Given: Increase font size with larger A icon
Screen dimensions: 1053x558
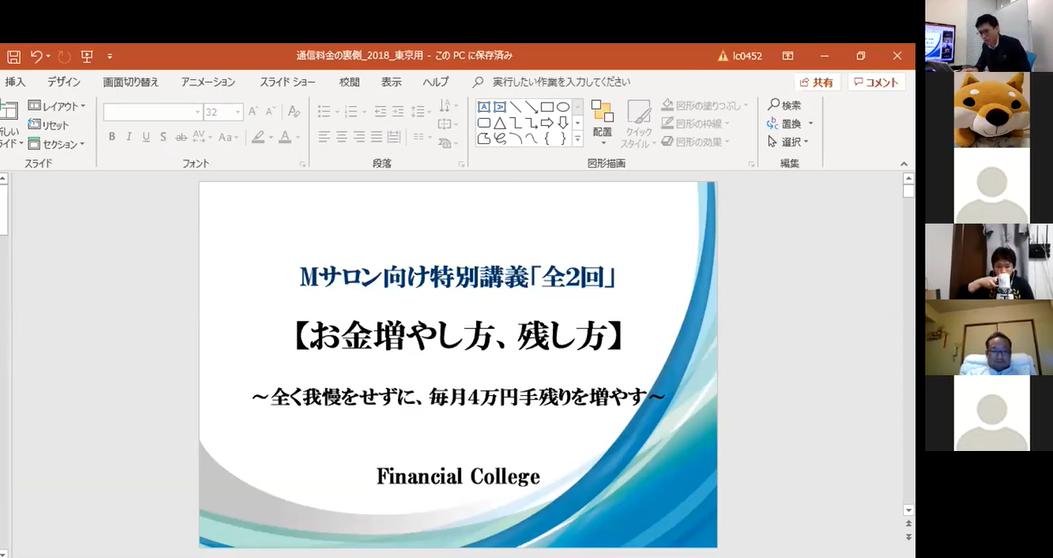Looking at the screenshot, I should 253,111.
